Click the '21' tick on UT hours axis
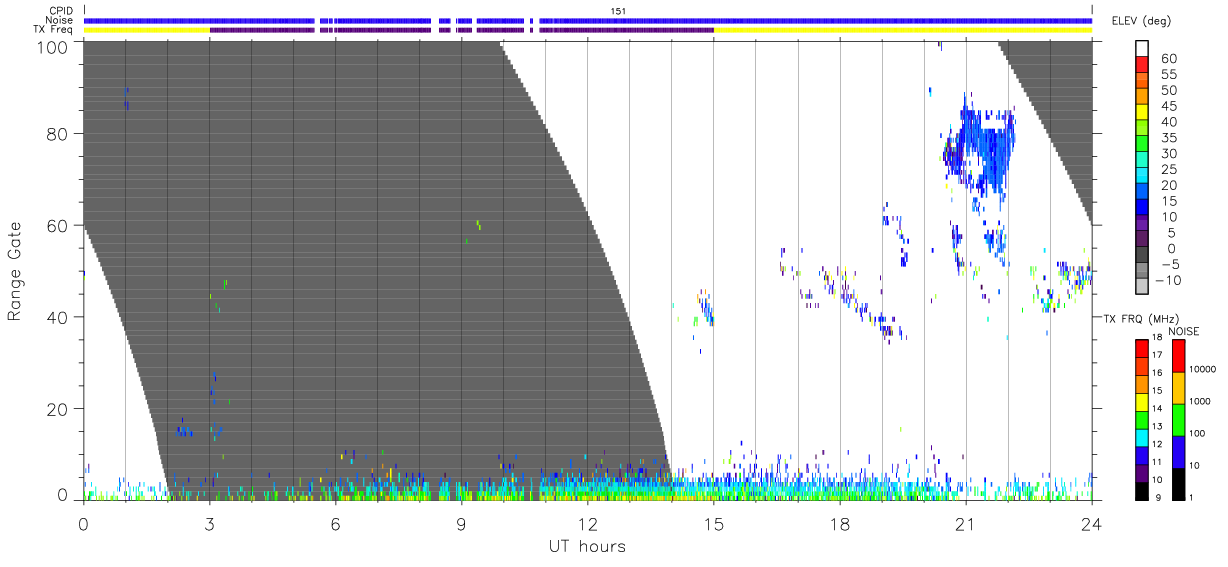This screenshot has height=567, width=1228. pyautogui.click(x=965, y=523)
